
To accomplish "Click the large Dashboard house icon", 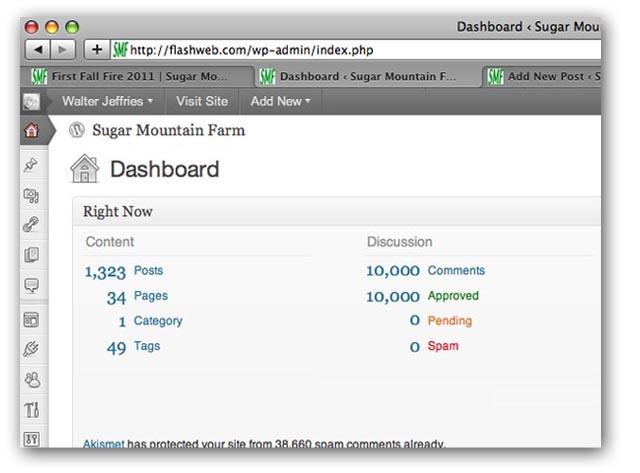I will 84,169.
